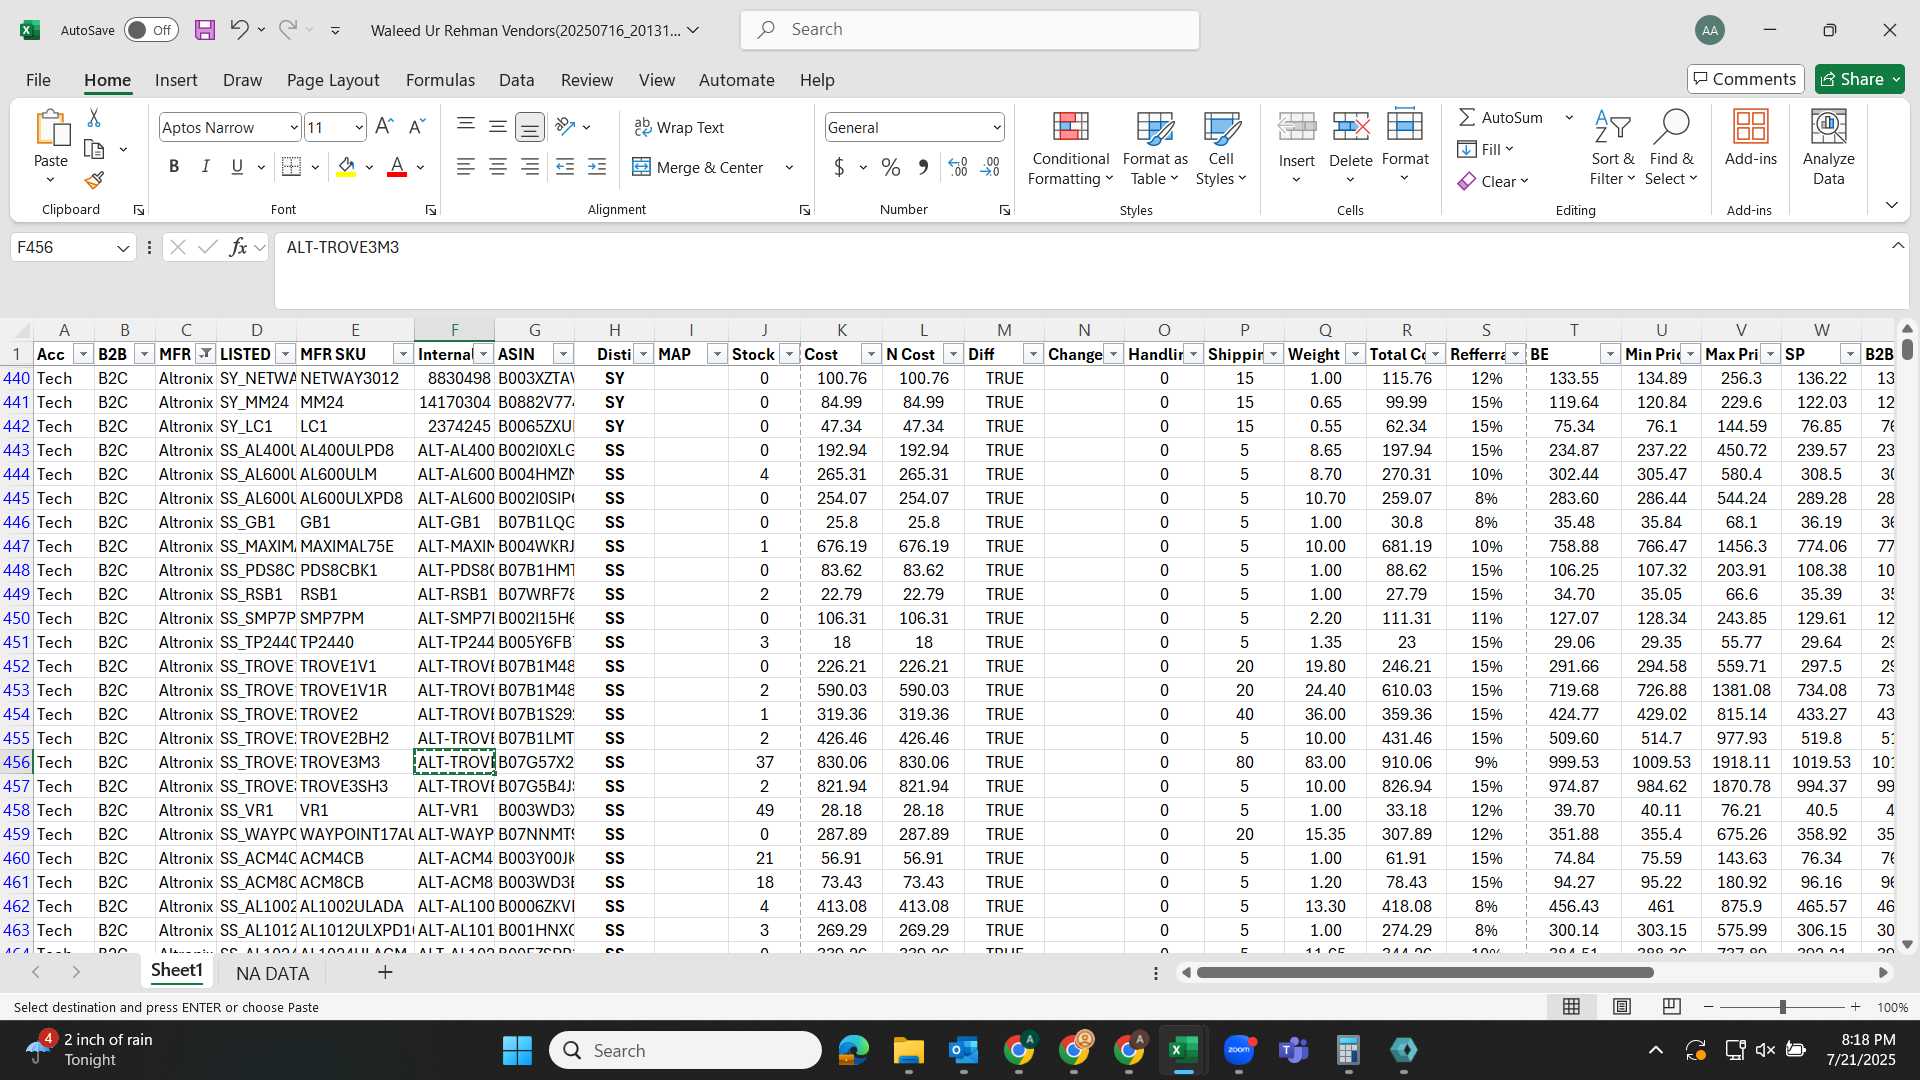Toggle the AutoSave switch
Viewport: 1920px width, 1080px height.
pyautogui.click(x=151, y=30)
